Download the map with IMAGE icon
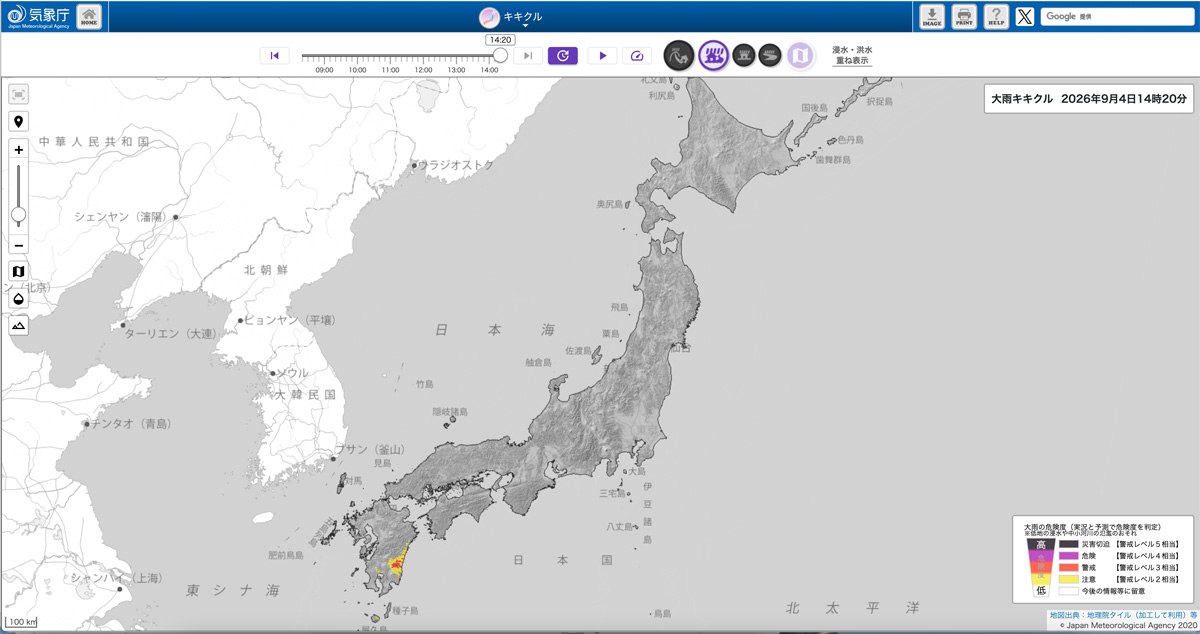 pos(932,16)
